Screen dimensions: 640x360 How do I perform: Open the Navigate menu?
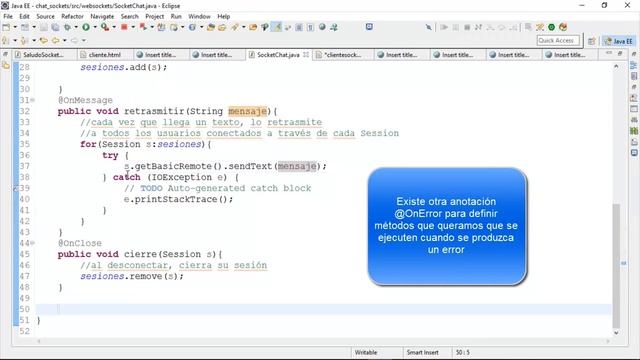102,16
